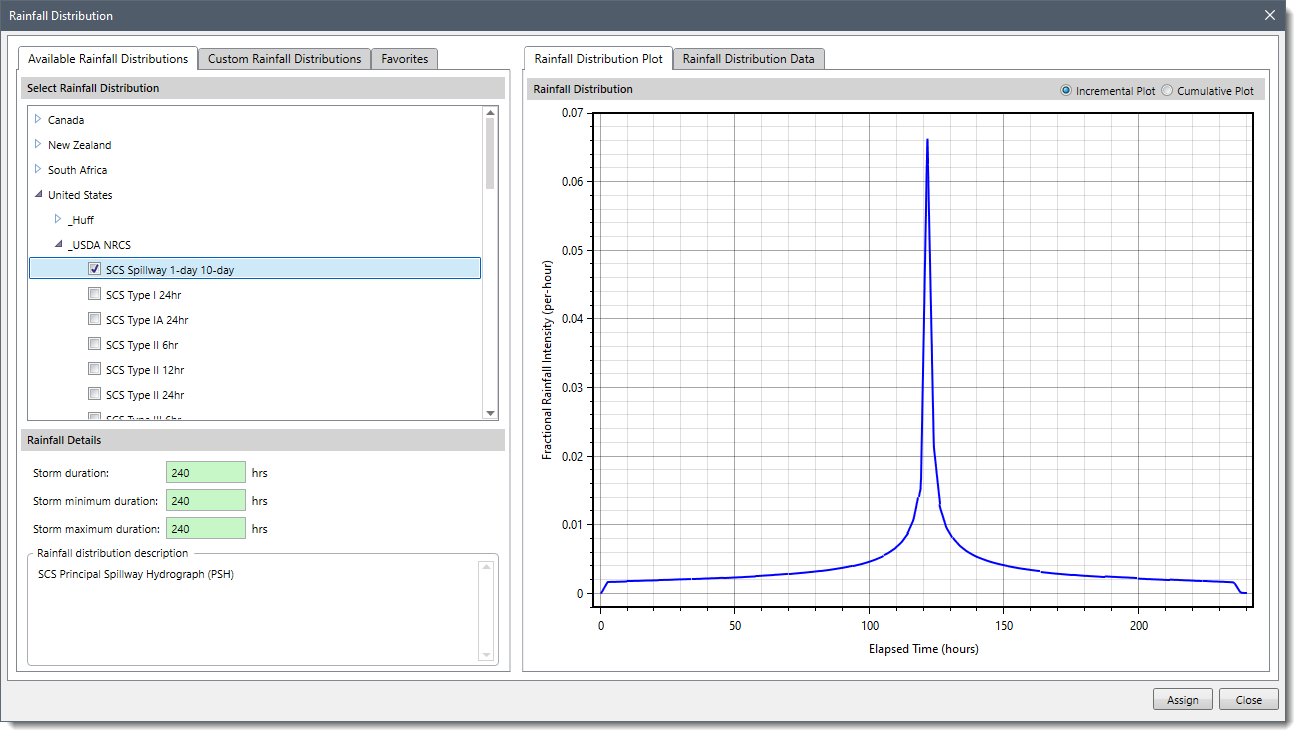Image resolution: width=1301 pixels, height=737 pixels.
Task: Expand the Canada tree node
Action: click(37, 119)
